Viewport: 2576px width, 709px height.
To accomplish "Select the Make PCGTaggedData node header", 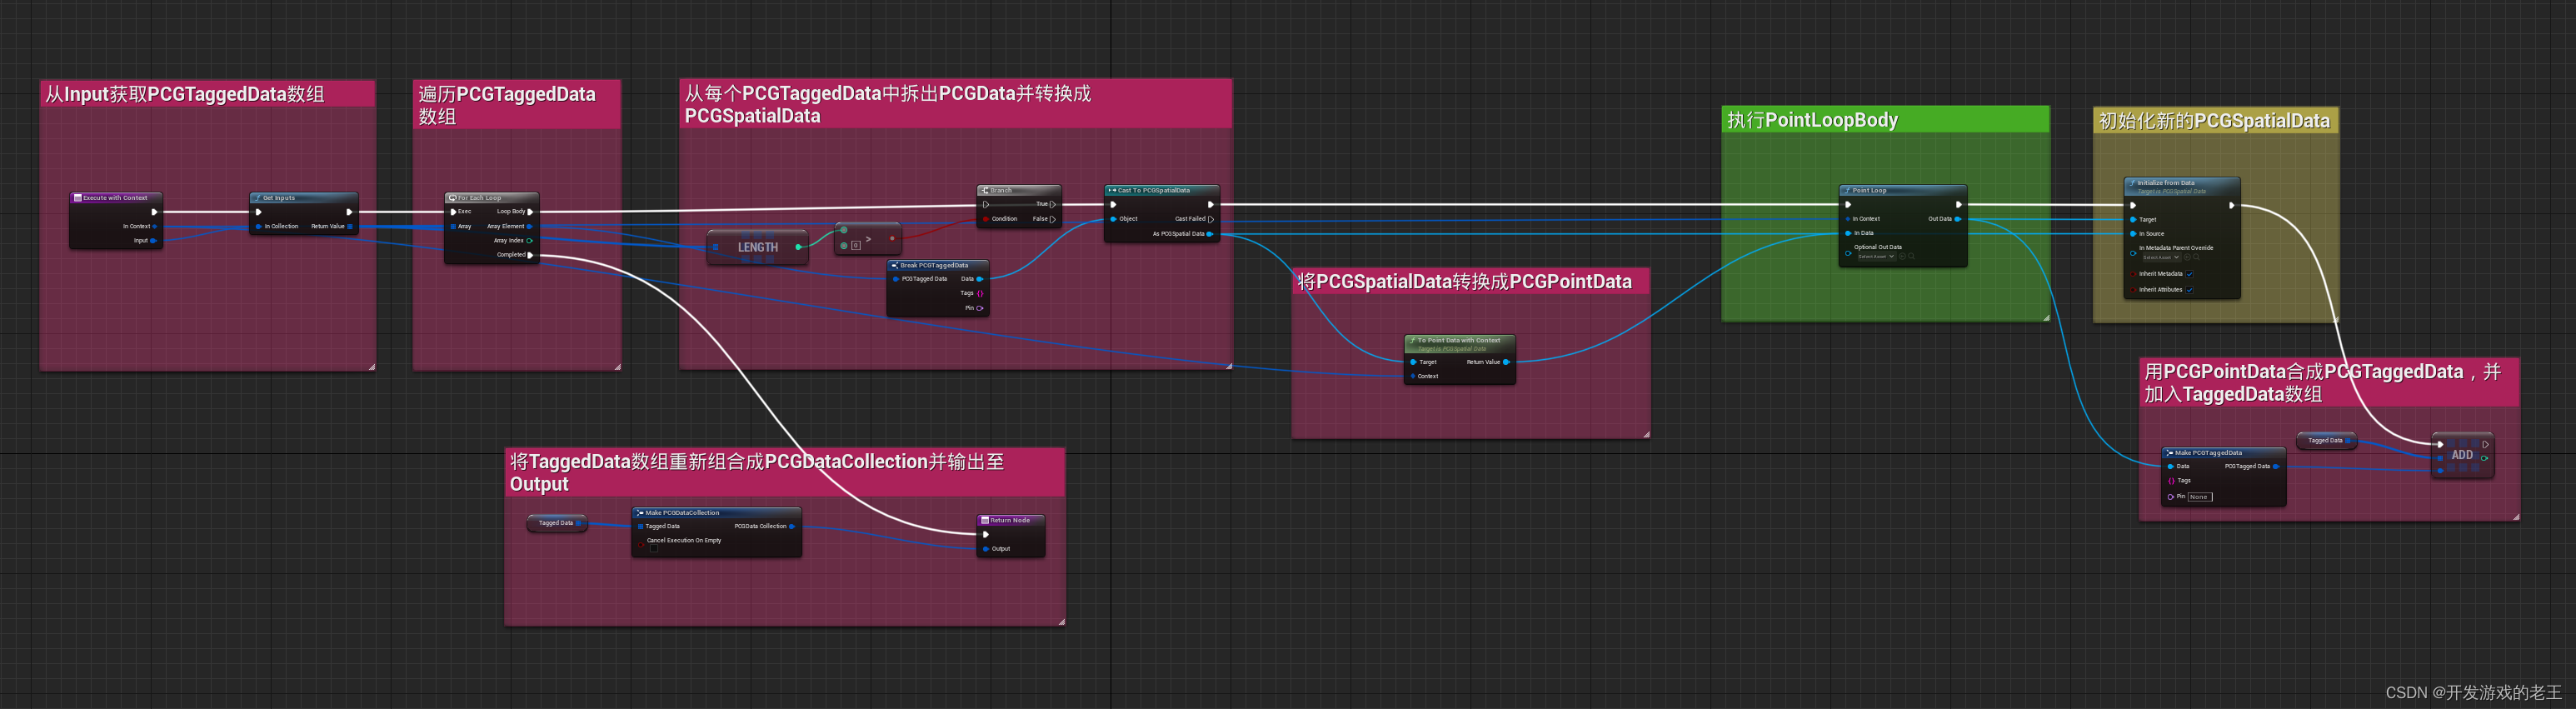I will click(2224, 453).
